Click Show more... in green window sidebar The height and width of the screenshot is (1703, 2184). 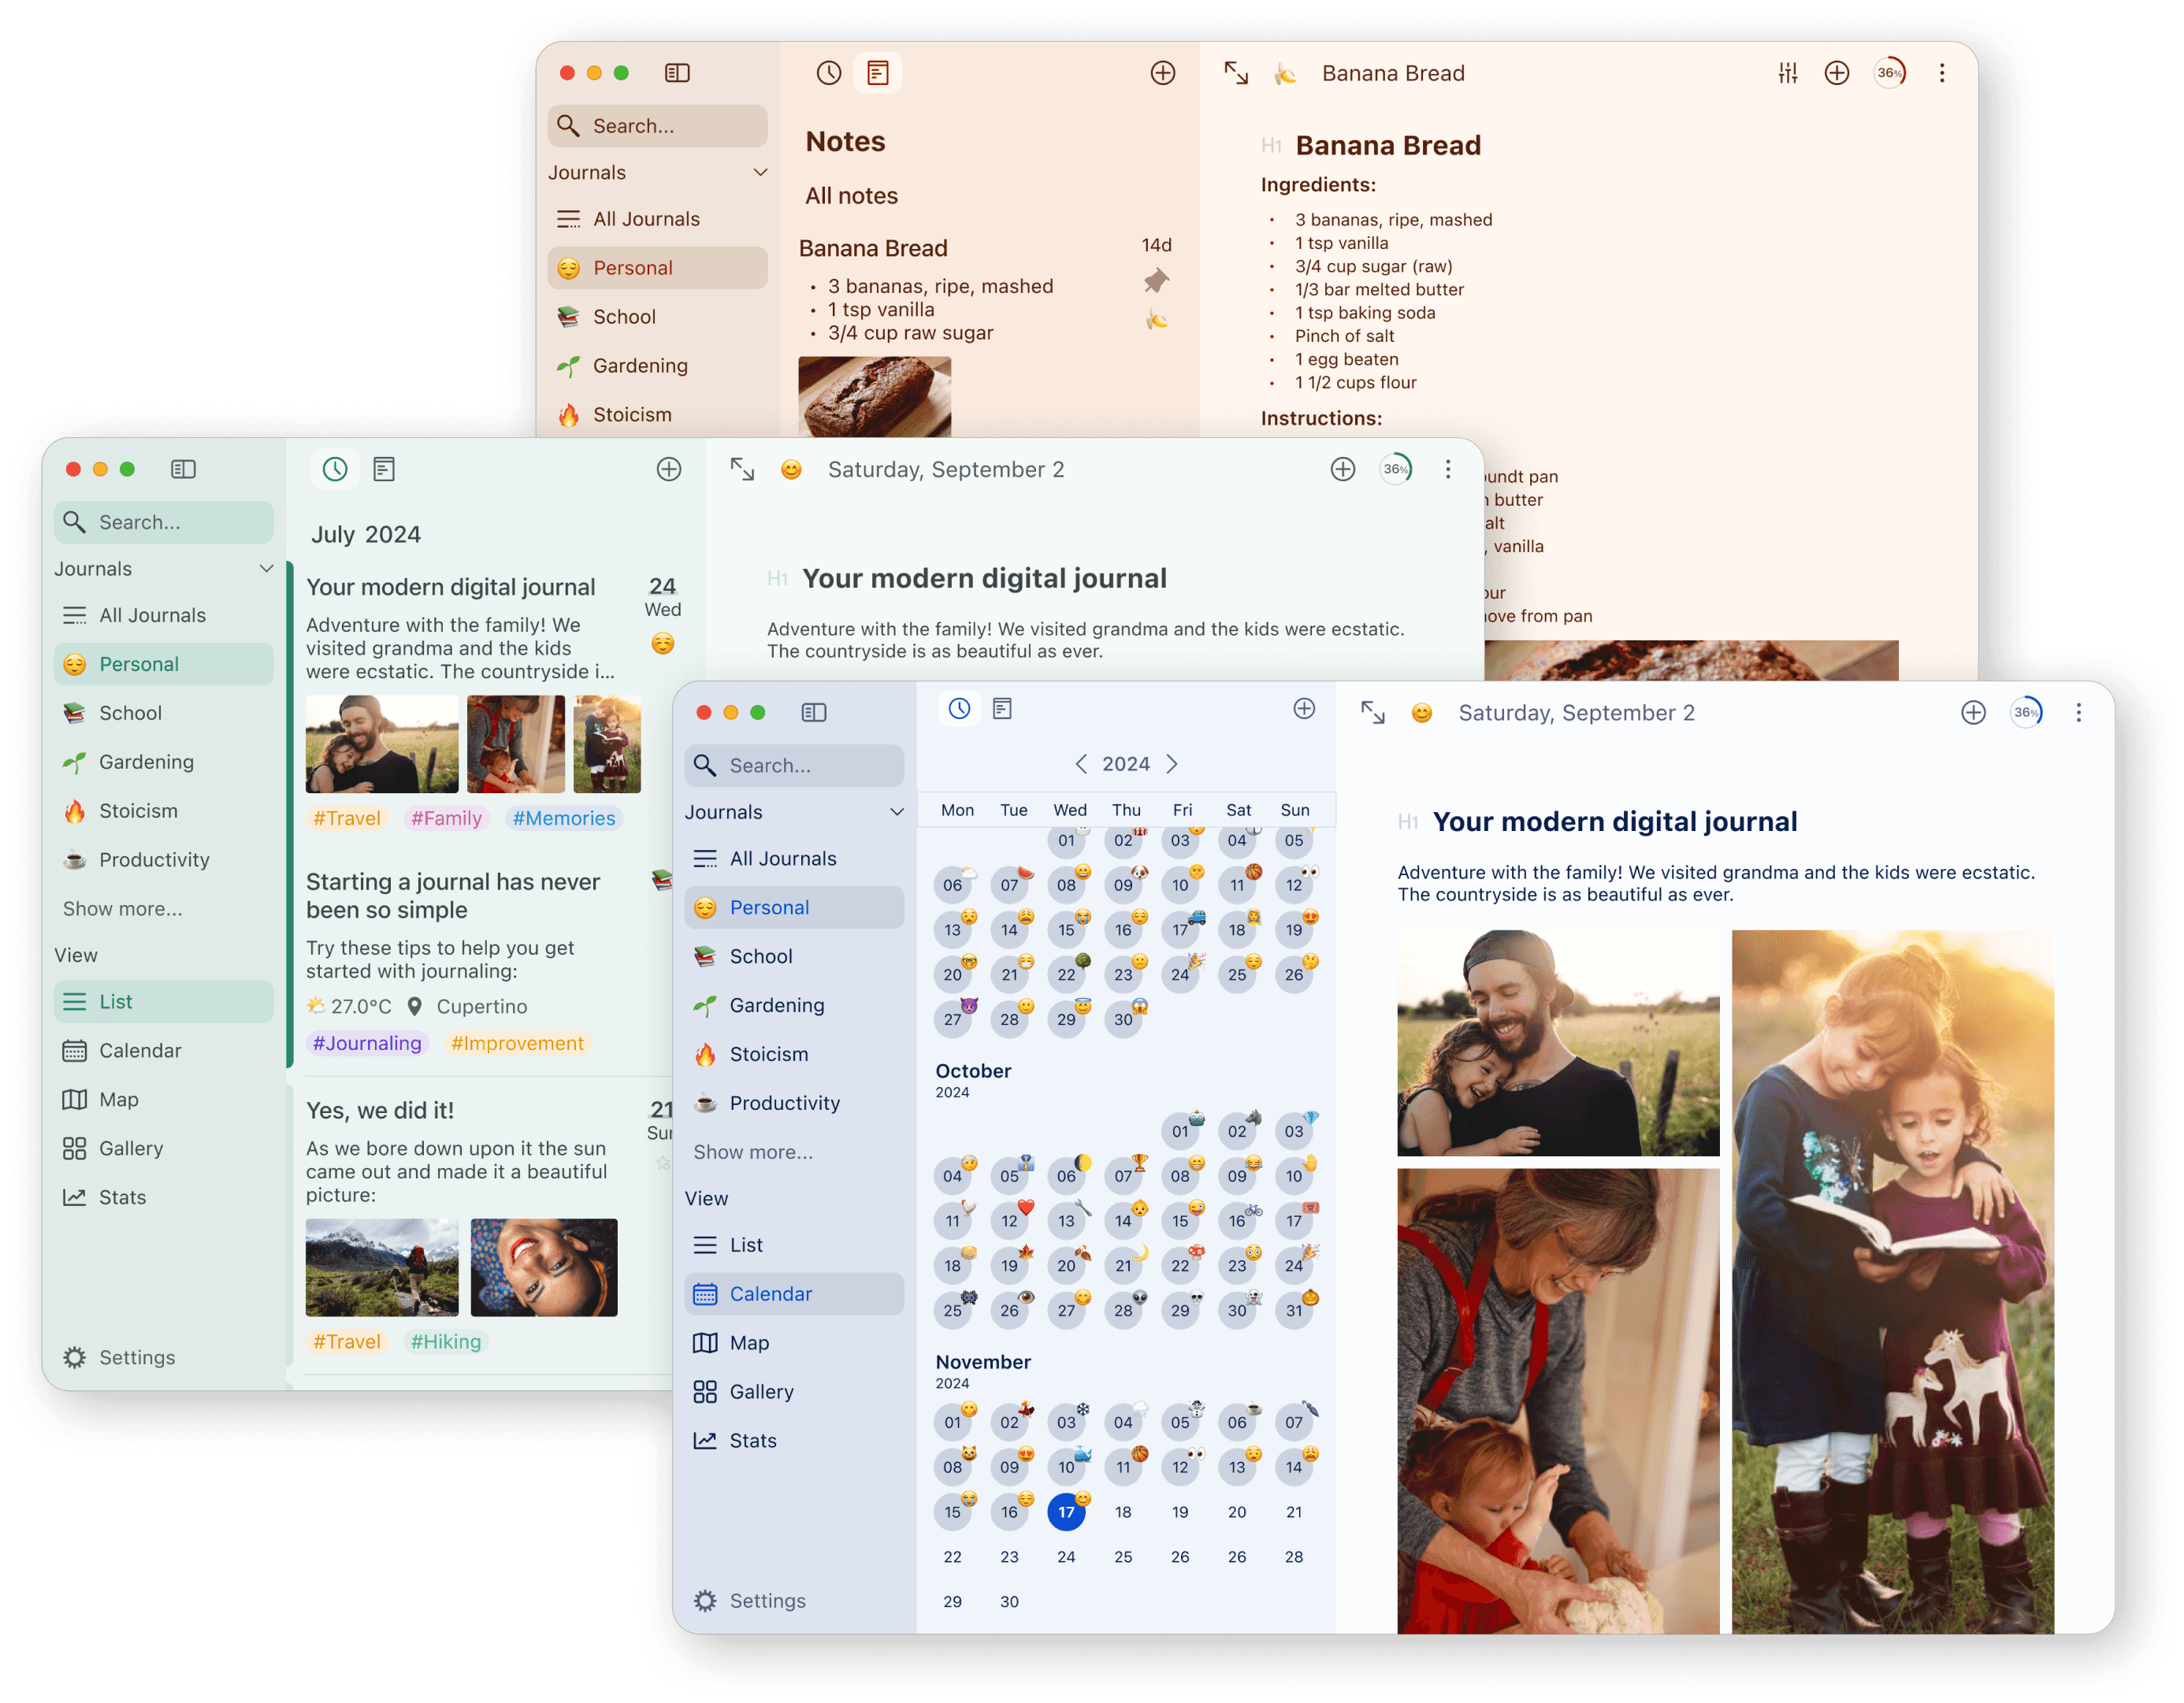122,908
